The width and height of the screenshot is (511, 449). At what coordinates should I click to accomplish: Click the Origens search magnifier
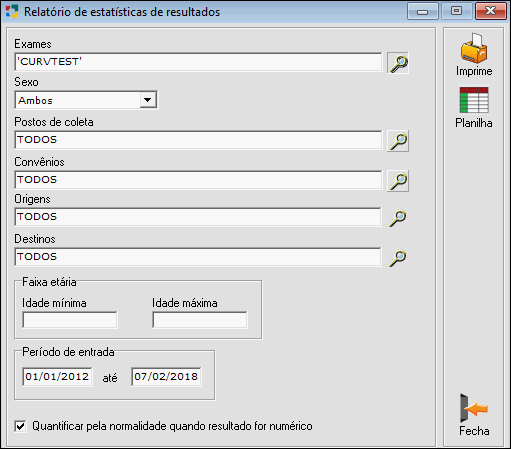pos(398,218)
